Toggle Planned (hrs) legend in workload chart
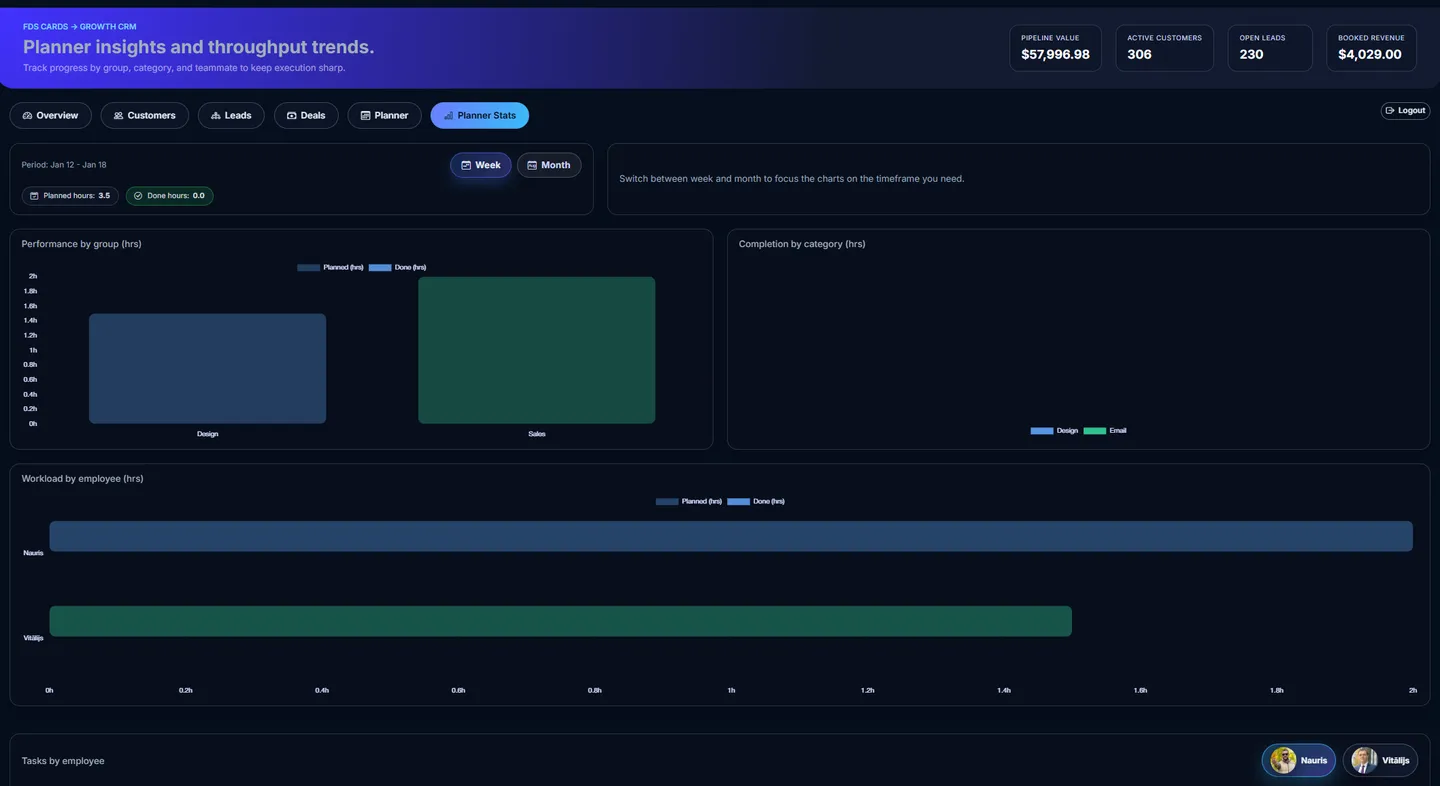The width and height of the screenshot is (1440, 786). pyautogui.click(x=689, y=501)
